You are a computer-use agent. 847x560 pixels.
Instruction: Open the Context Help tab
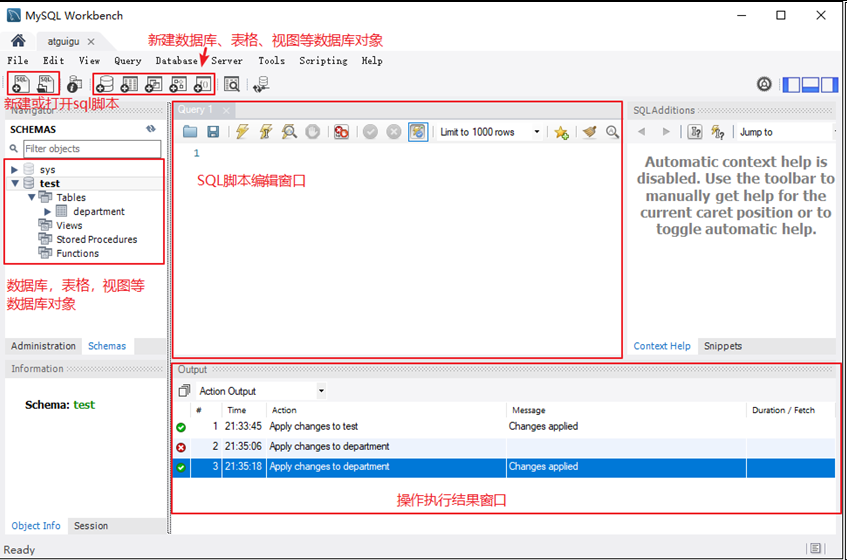pyautogui.click(x=662, y=346)
